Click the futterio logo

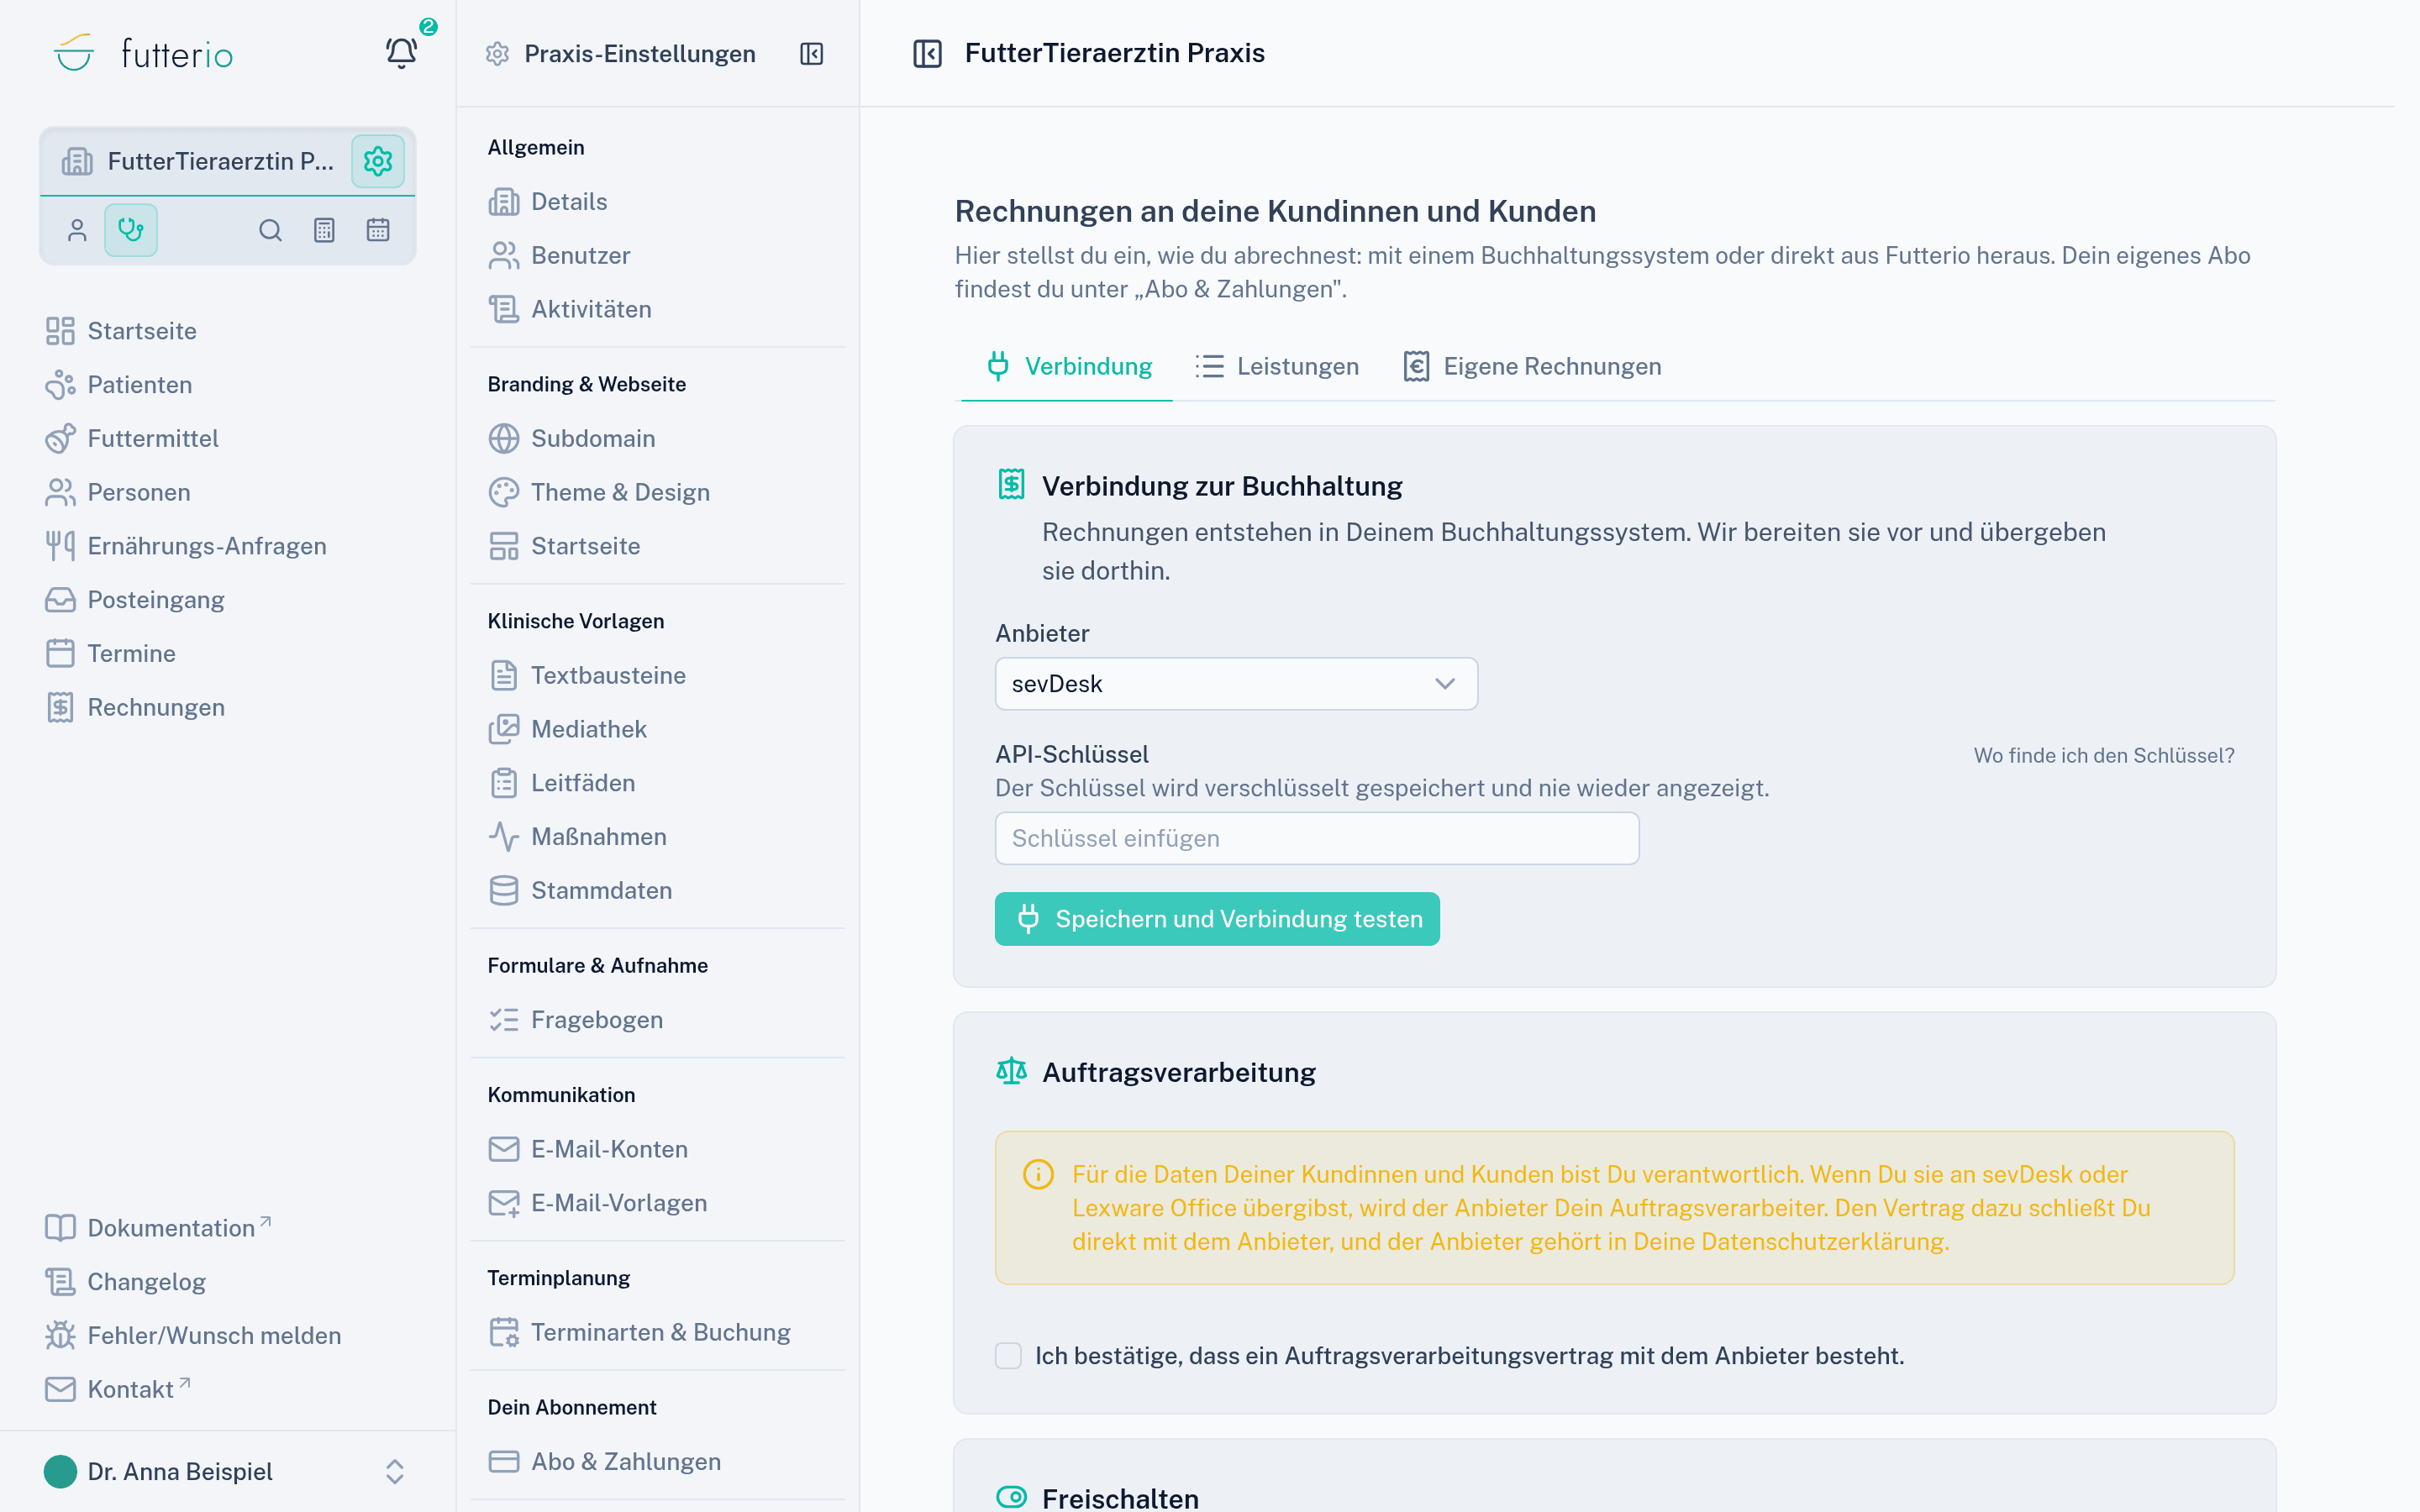click(x=143, y=53)
